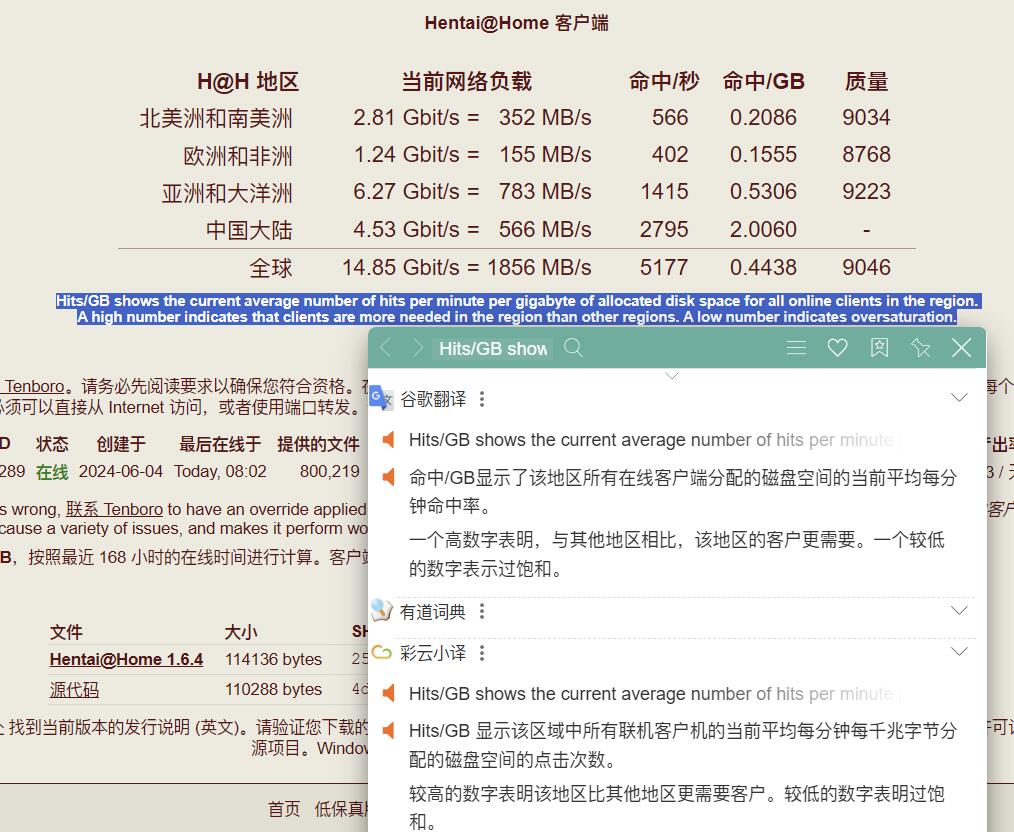Click the 在线 status text

coord(52,472)
